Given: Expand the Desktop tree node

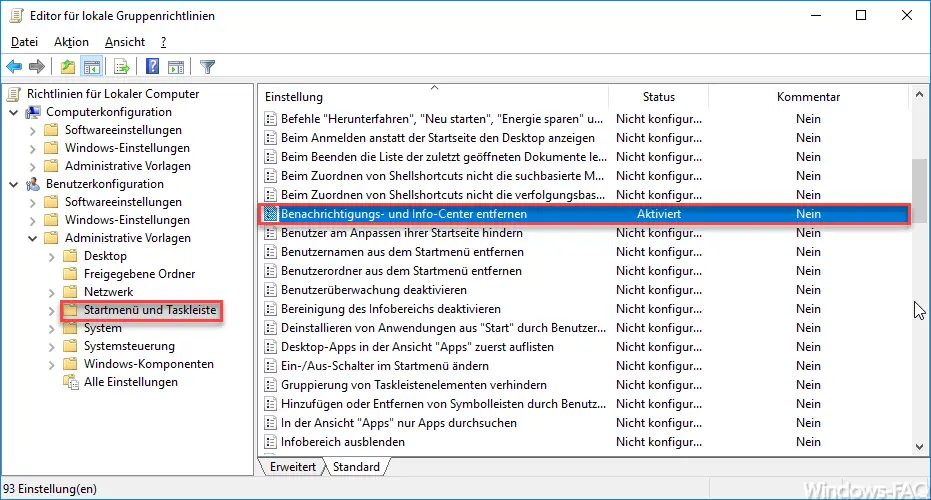Looking at the screenshot, I should (52, 257).
